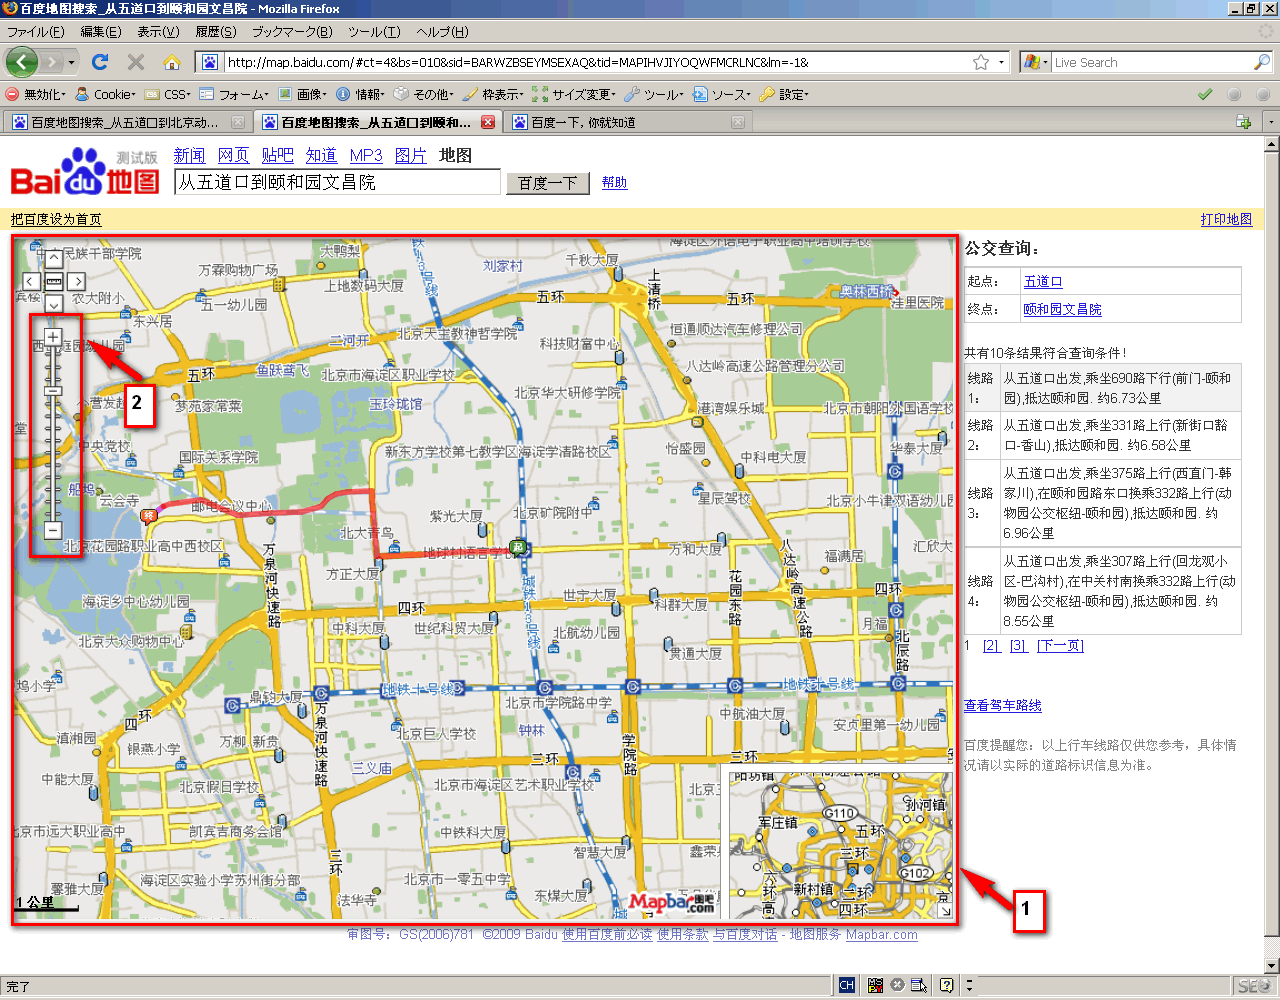Viewport: 1280px width, 1000px height.
Task: Open the 設定 toolbar dropdown
Action: (x=784, y=94)
